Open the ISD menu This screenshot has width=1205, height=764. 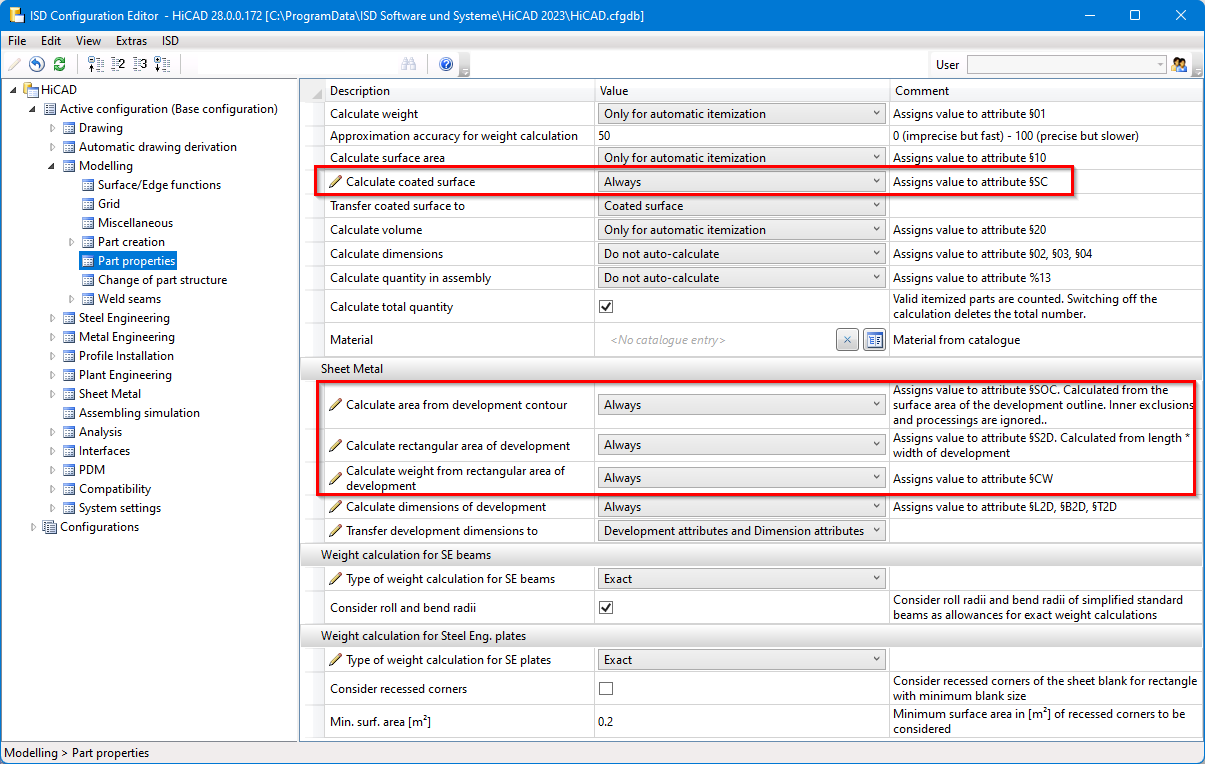[x=170, y=41]
